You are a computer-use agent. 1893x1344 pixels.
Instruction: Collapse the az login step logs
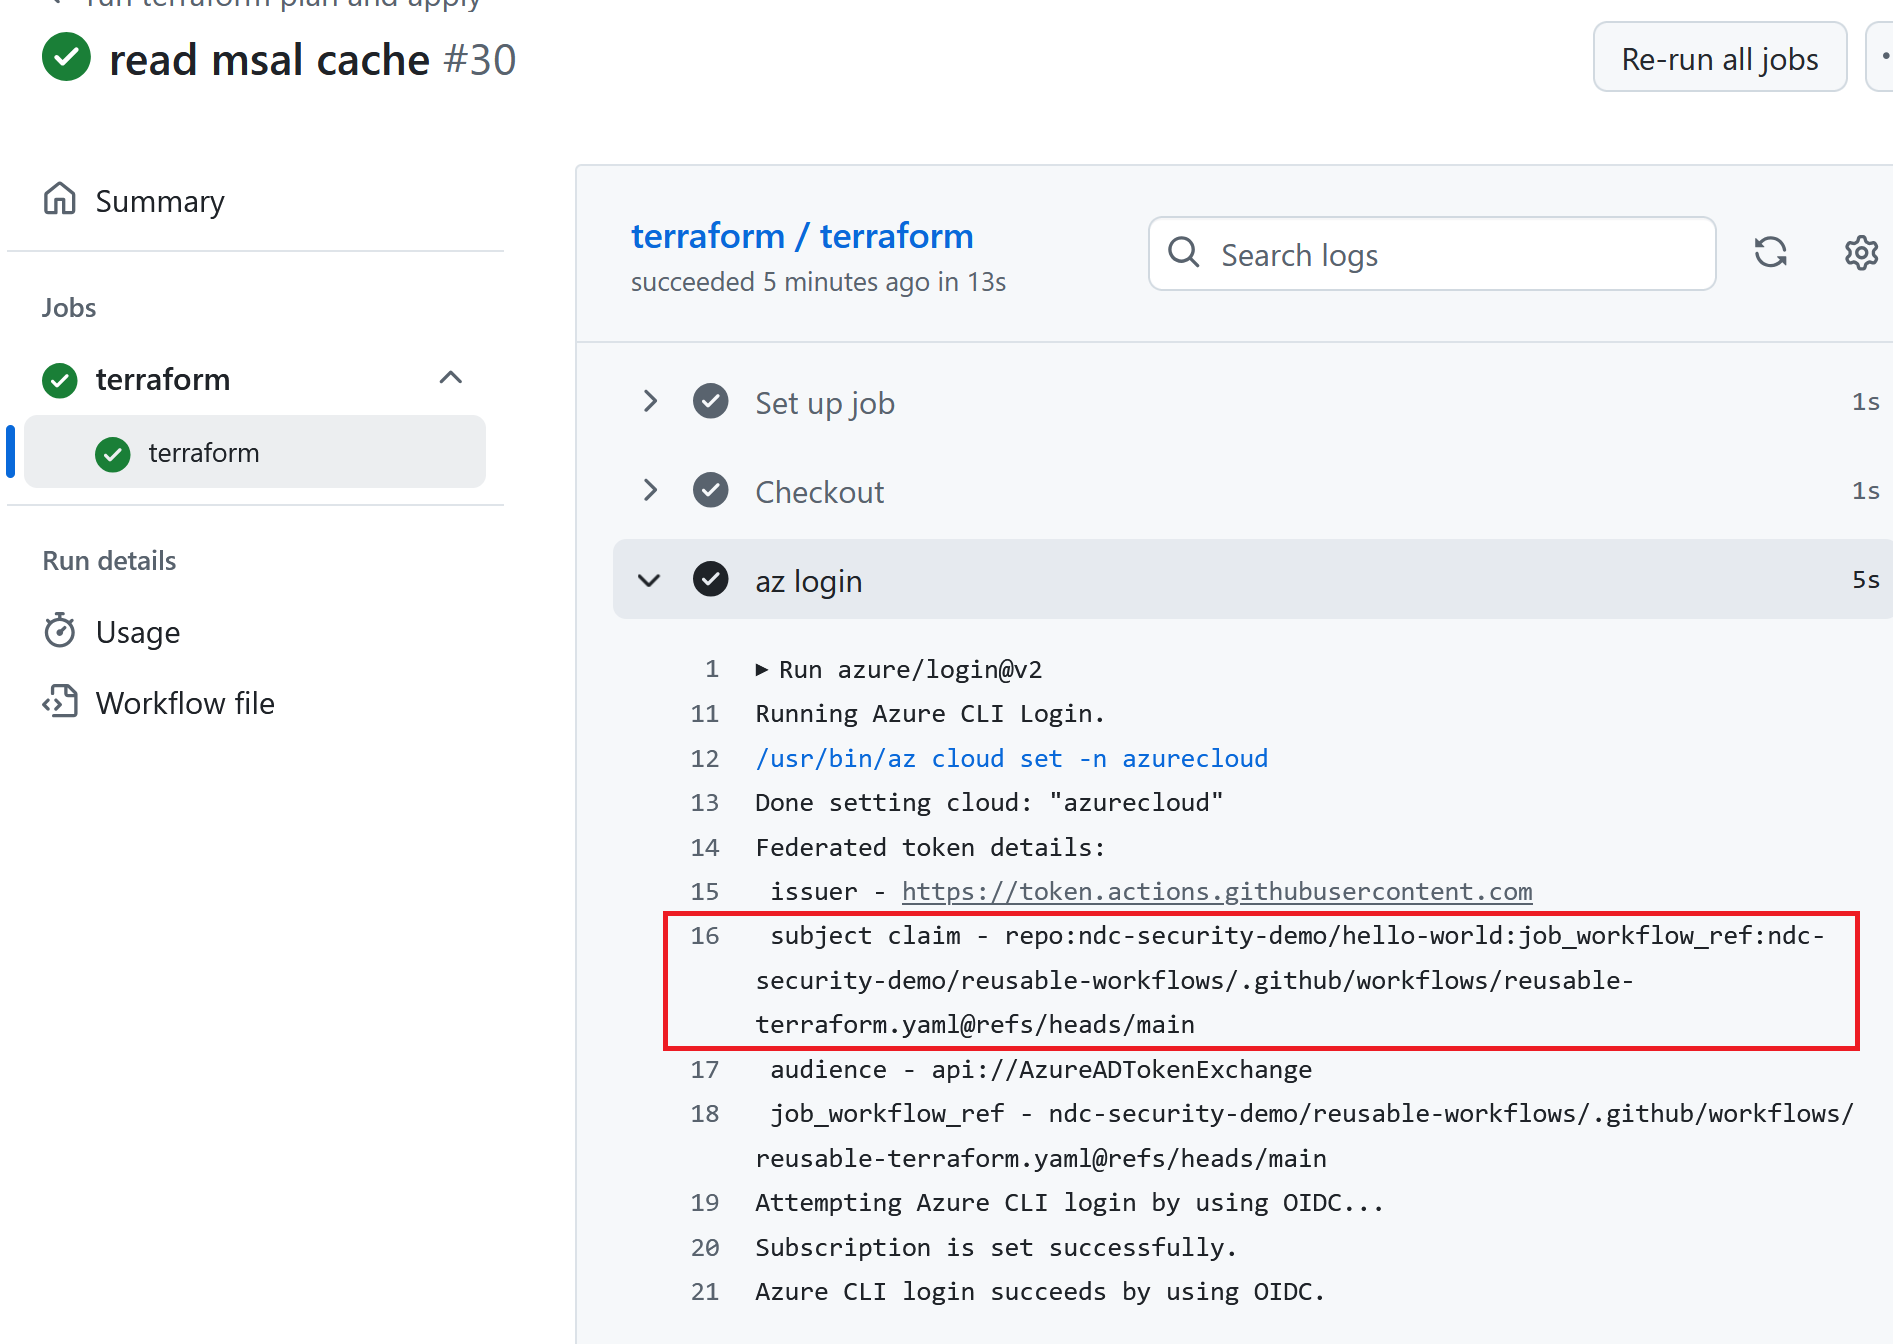(649, 580)
